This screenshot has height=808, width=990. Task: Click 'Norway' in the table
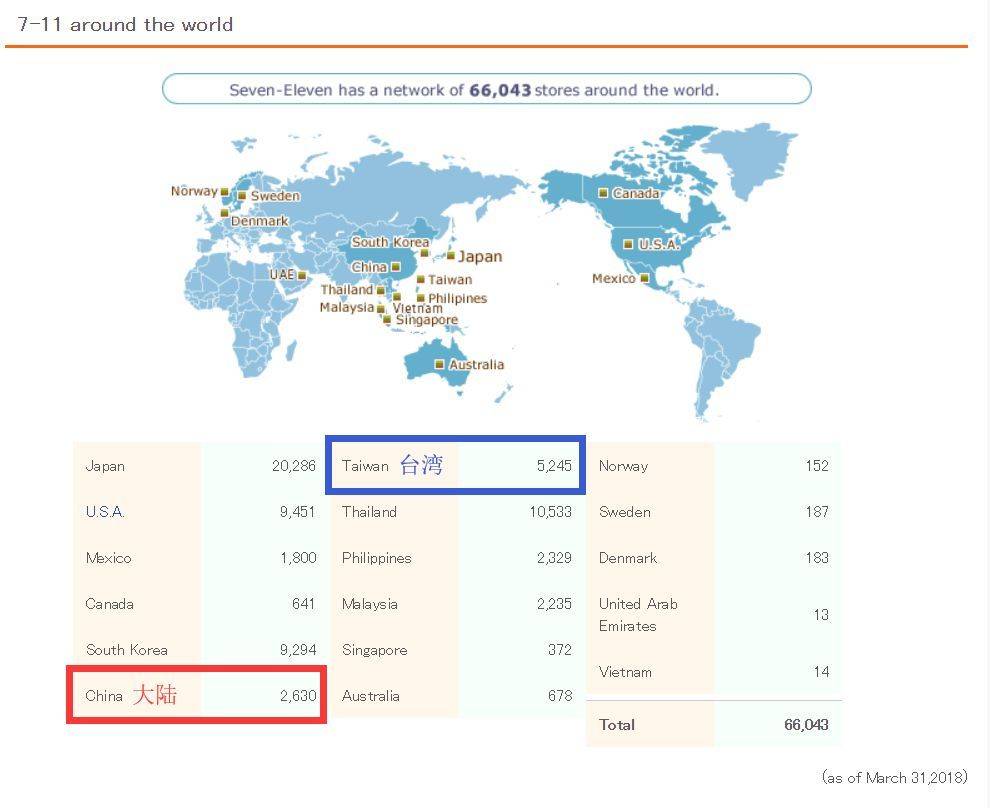623,466
